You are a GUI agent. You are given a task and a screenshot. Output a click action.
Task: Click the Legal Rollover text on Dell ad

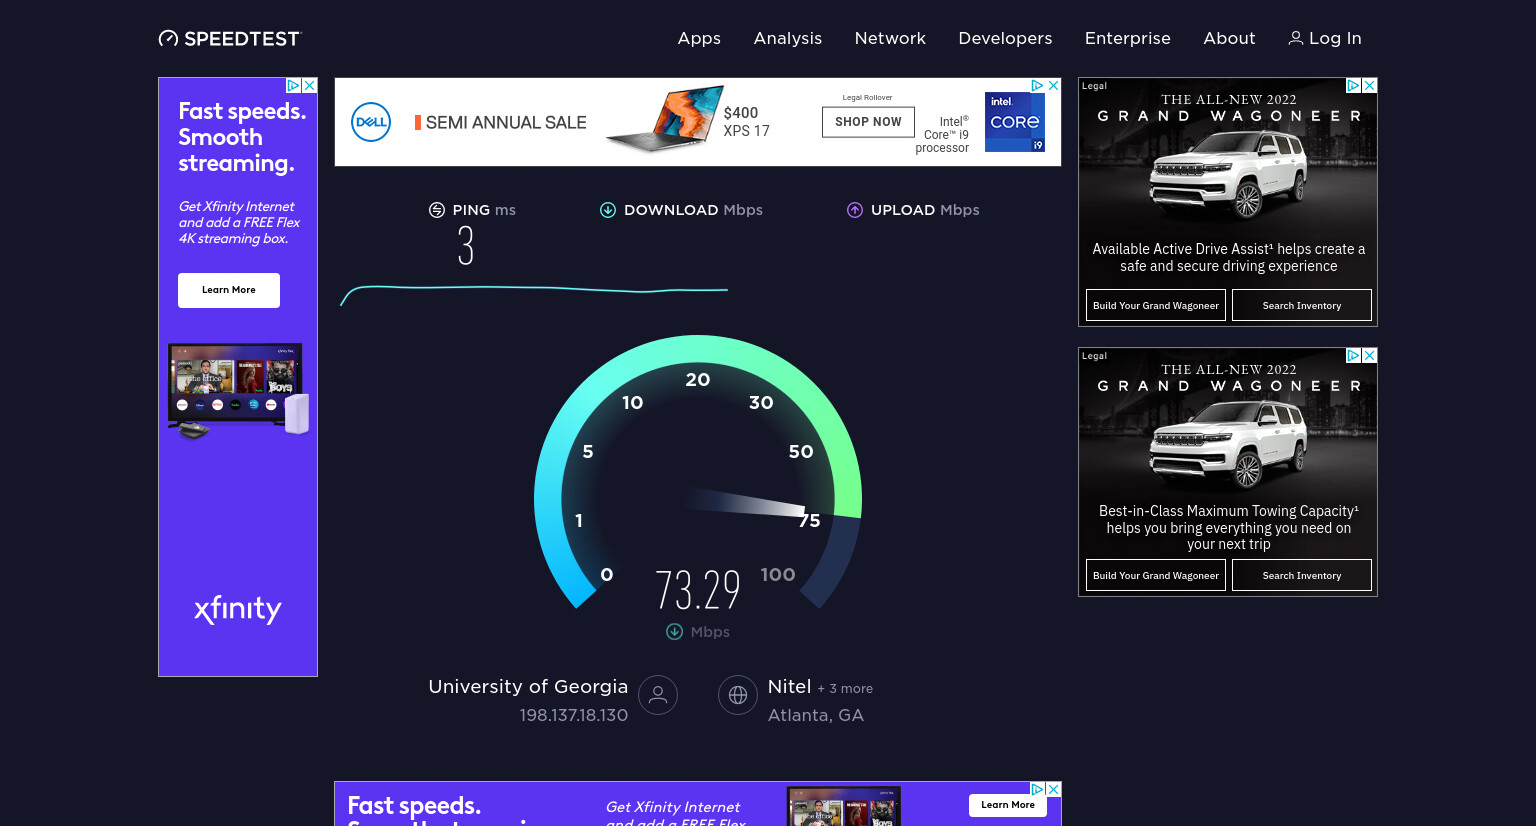[867, 98]
